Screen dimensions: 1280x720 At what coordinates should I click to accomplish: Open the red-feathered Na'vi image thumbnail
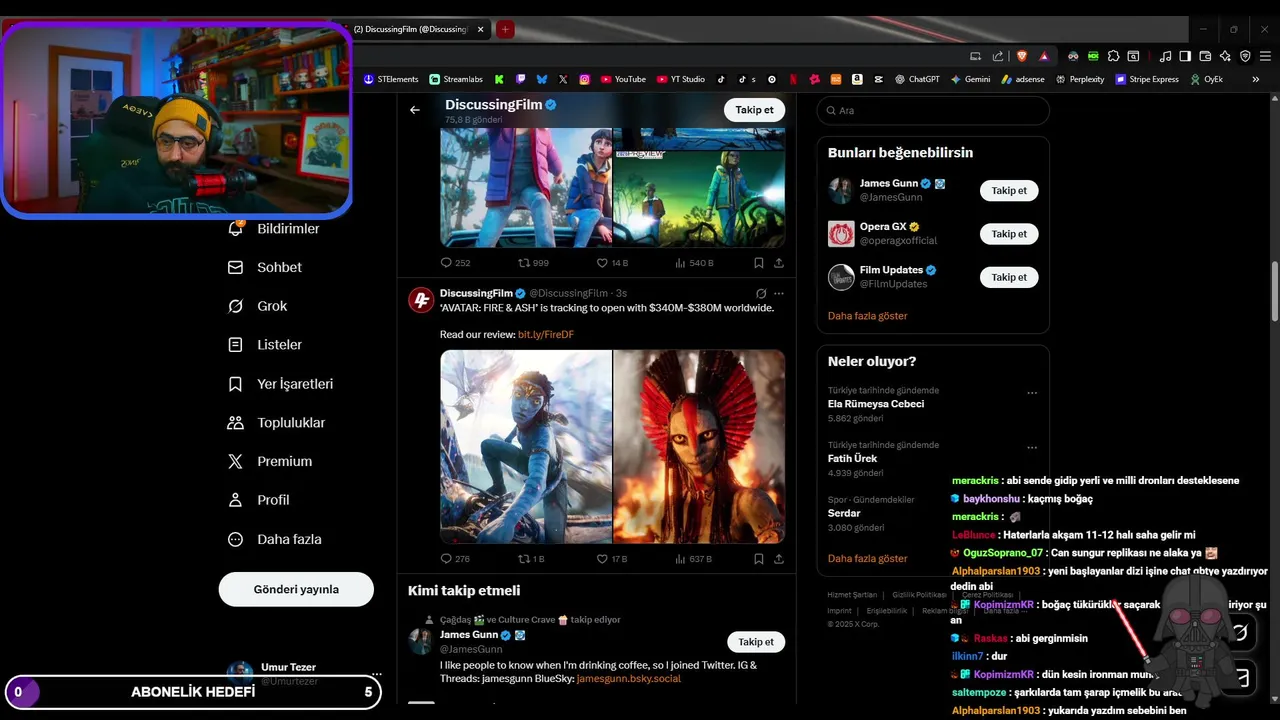tap(699, 446)
